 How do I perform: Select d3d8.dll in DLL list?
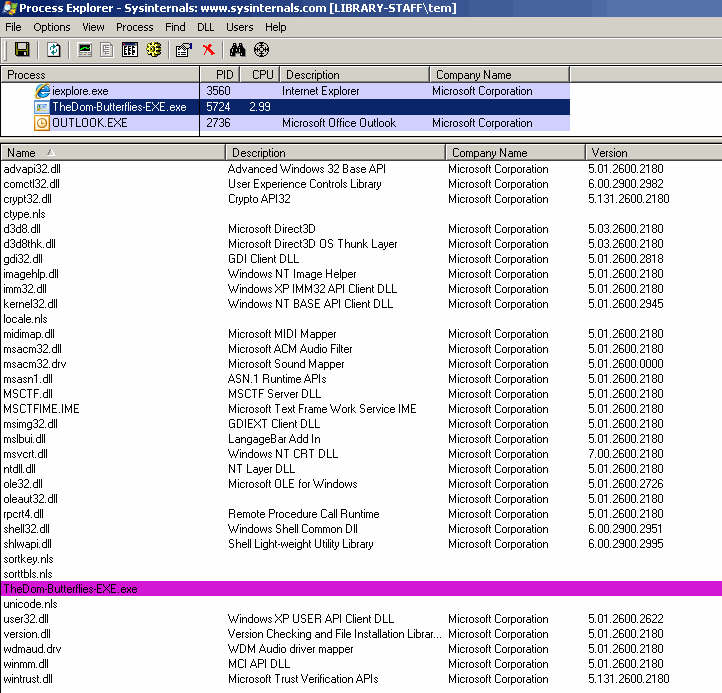point(22,229)
